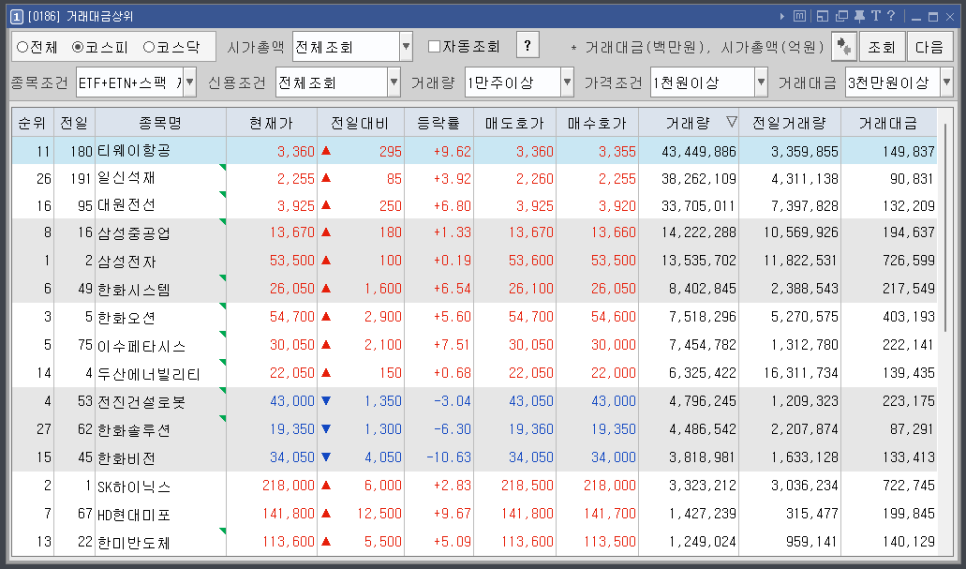Open the 신용조건 dropdown

coord(338,83)
